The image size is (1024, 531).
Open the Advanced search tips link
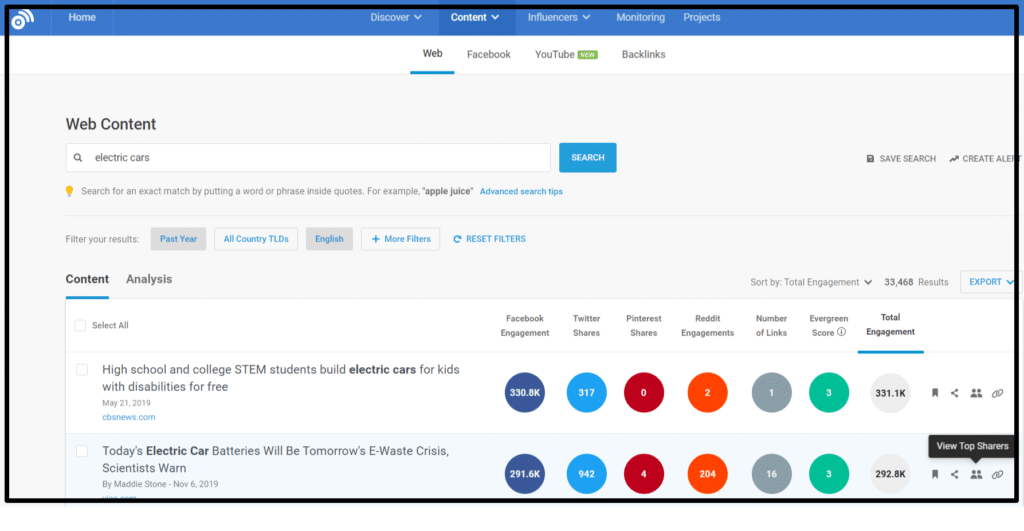pyautogui.click(x=521, y=191)
